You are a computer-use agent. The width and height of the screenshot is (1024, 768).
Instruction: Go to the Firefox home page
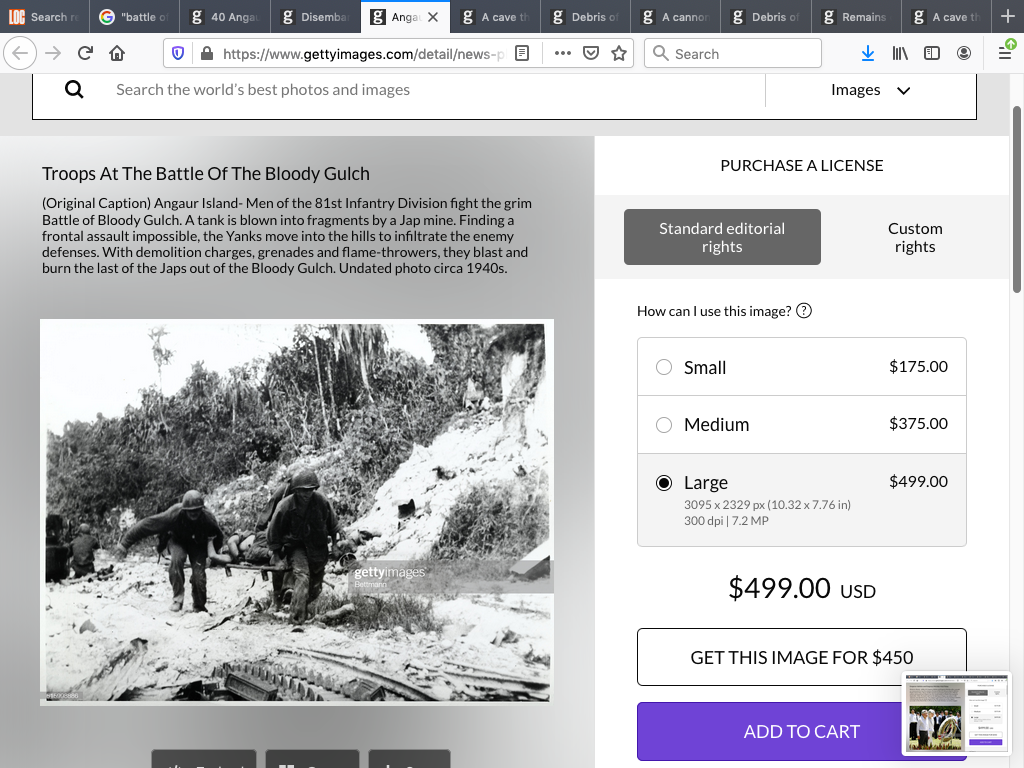[x=117, y=54]
